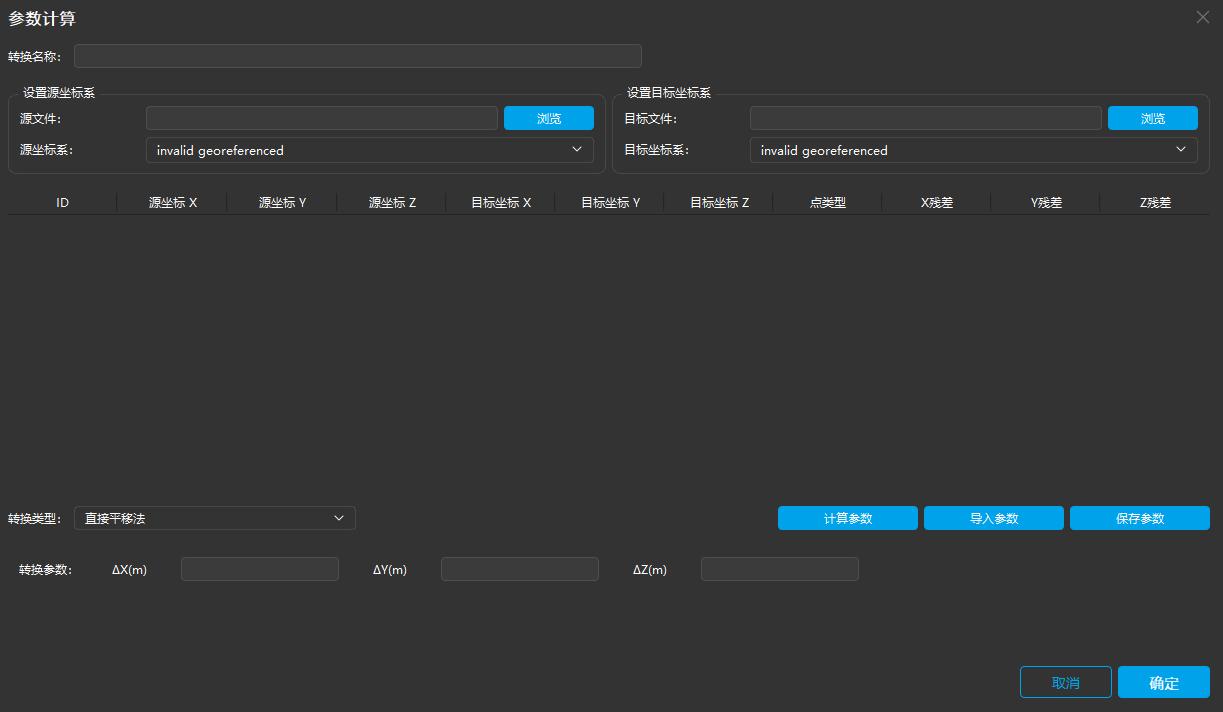
Task: Click the 导入参数 button
Action: 994,518
